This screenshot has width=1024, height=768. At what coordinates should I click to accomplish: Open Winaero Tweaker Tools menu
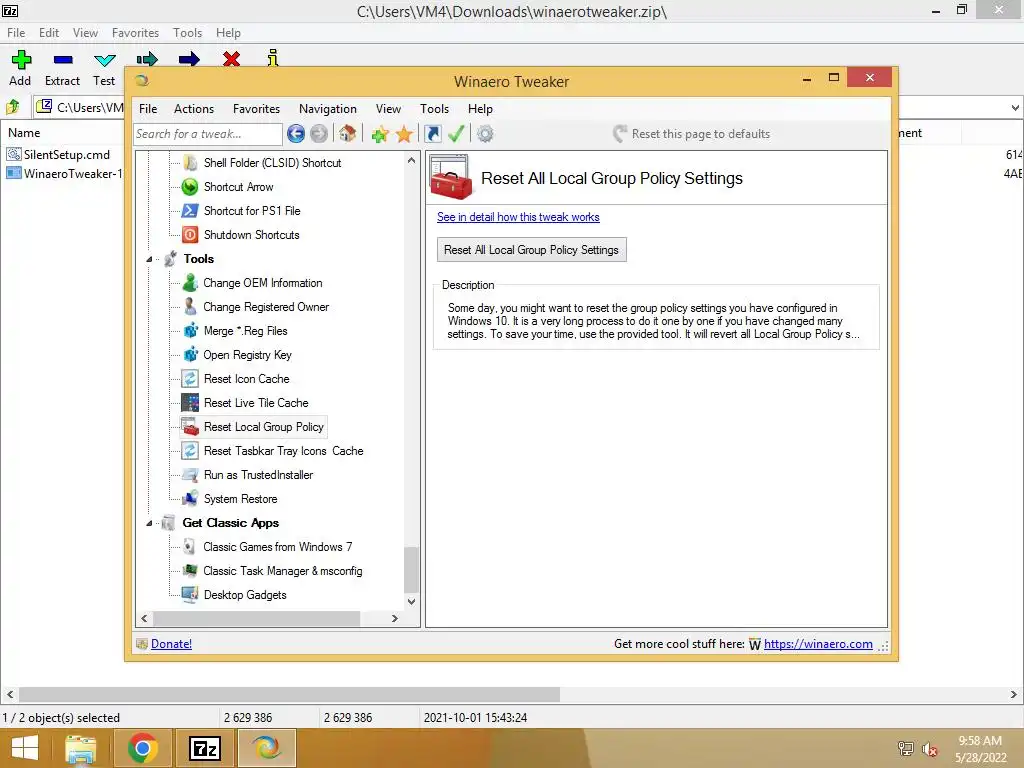pyautogui.click(x=434, y=109)
